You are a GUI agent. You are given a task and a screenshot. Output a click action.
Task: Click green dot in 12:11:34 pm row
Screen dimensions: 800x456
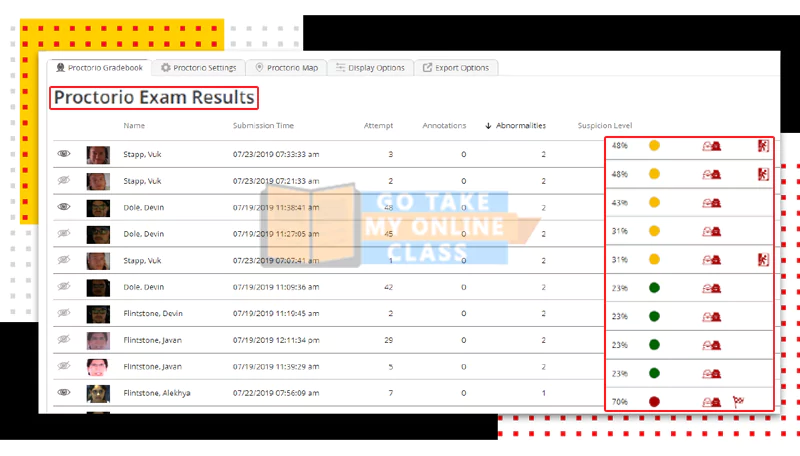654,345
